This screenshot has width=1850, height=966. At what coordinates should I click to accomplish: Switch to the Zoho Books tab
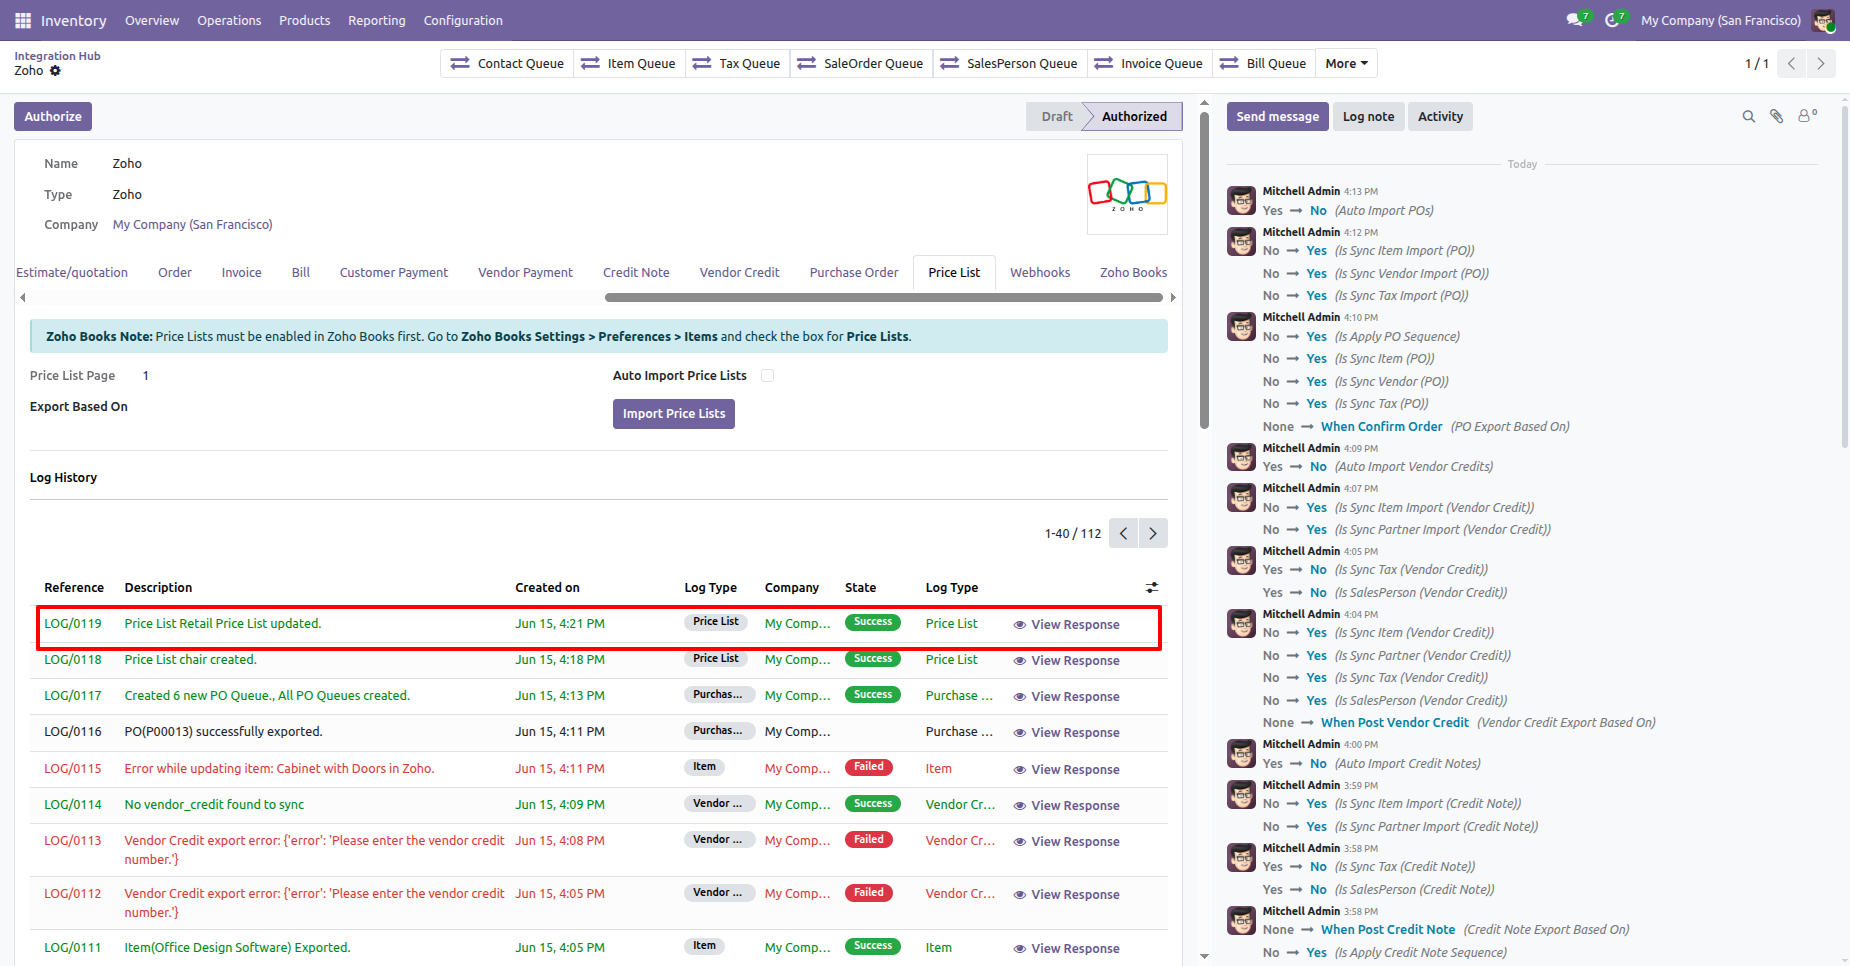(1133, 273)
